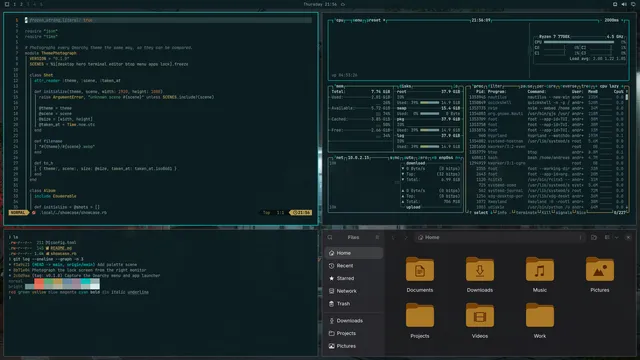
Task: Click the btop cpu box label
Action: [339, 20]
